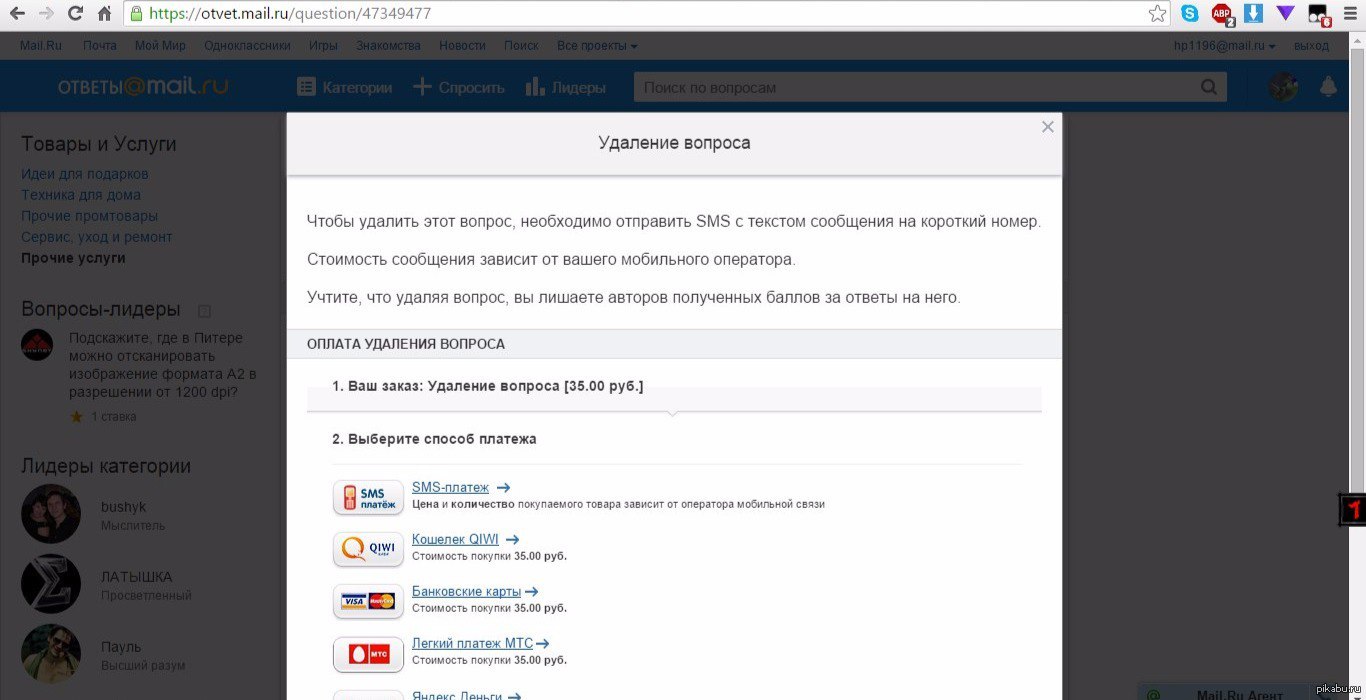Open the Skype extension icon
Image resolution: width=1366 pixels, height=700 pixels.
(1189, 14)
